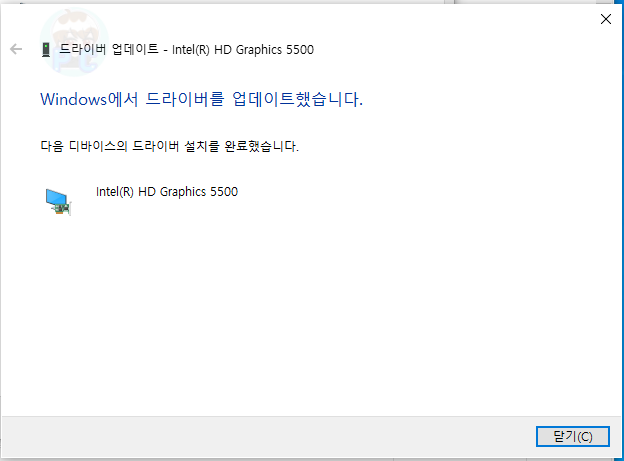Click the 닫기(C) close button
Screen dimensions: 624x461
point(573,436)
